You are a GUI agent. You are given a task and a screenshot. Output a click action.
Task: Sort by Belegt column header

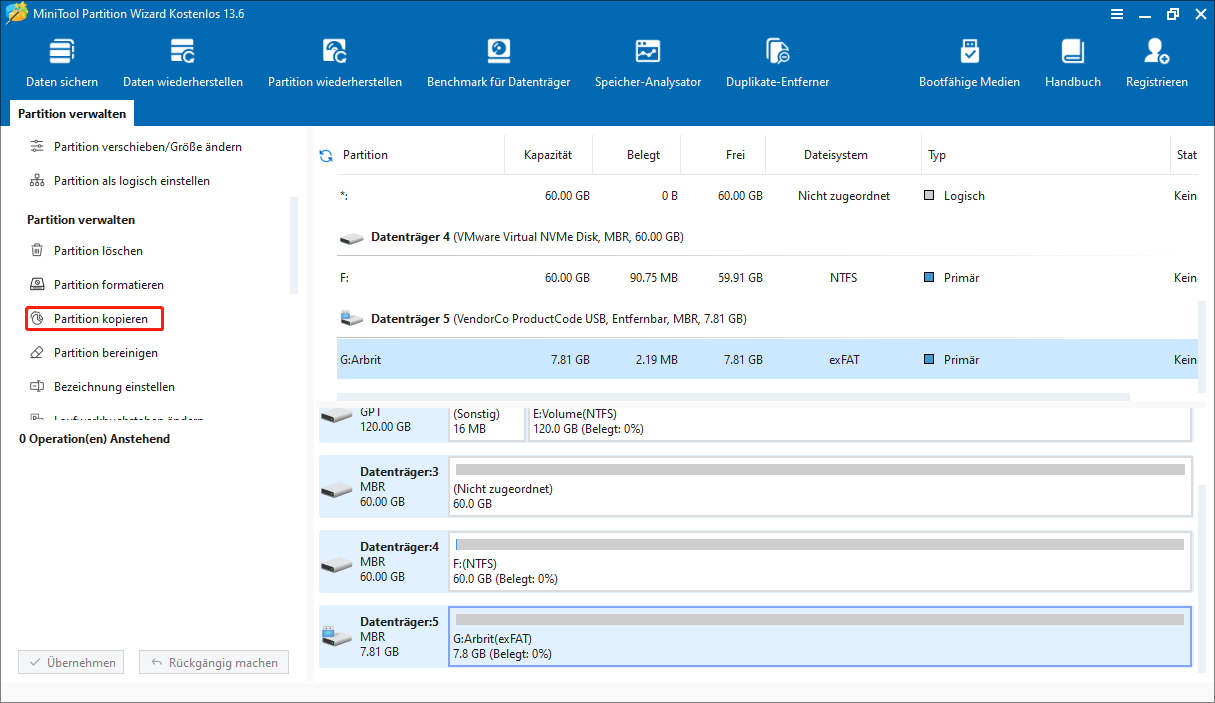click(x=643, y=155)
